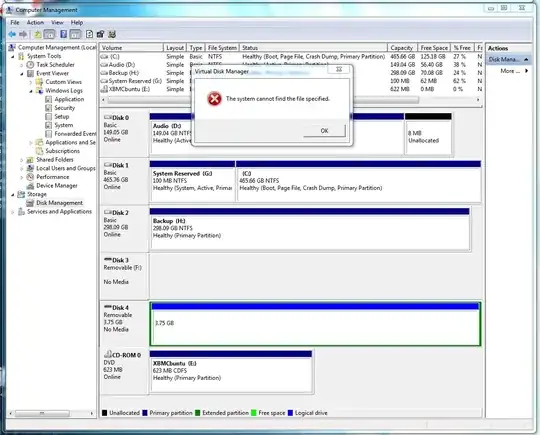Image resolution: width=540 pixels, height=435 pixels.
Task: Collapse the Disk Management actions header
Action: point(526,60)
